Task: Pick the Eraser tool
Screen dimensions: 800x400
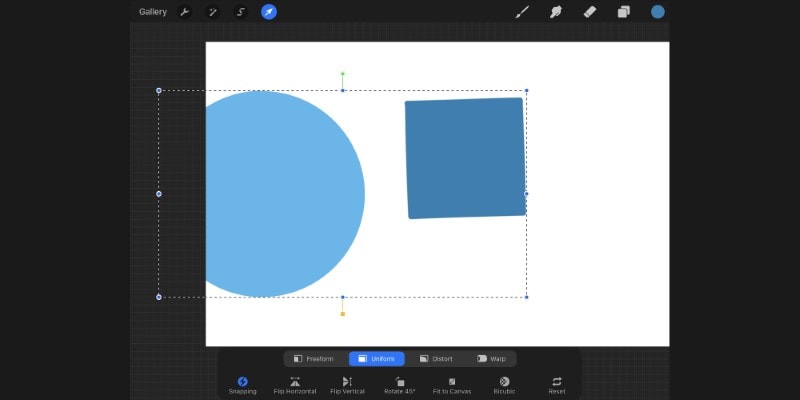Action: [x=590, y=12]
